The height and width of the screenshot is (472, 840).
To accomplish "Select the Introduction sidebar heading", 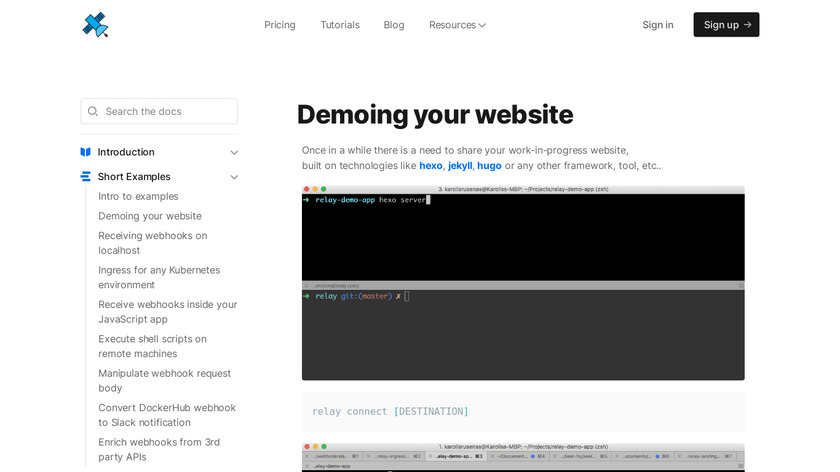I will click(126, 152).
